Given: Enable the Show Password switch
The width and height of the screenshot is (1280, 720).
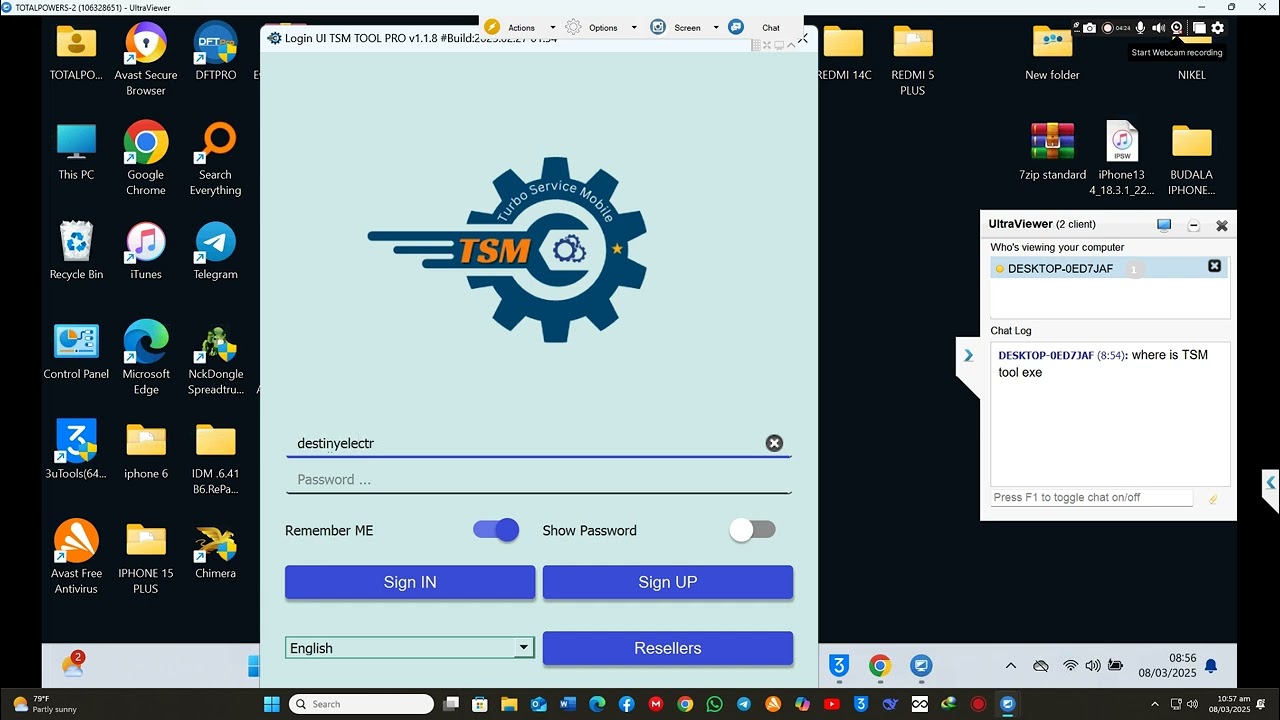Looking at the screenshot, I should click(753, 530).
